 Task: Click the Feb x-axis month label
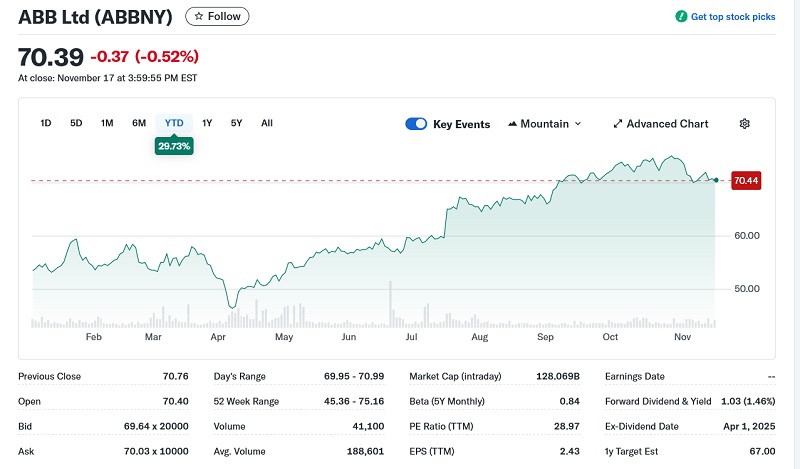[x=93, y=337]
